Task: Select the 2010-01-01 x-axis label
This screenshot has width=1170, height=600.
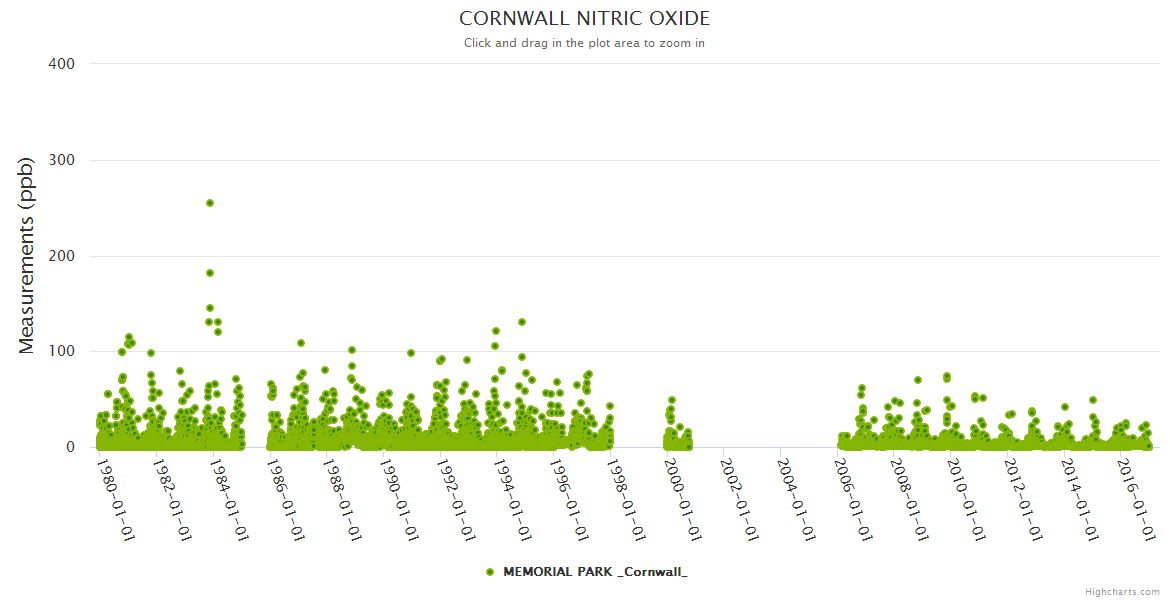Action: click(x=964, y=499)
